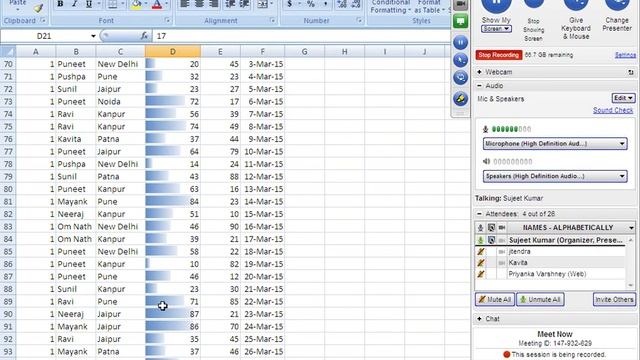Open the Show My Screen dropdown
Screen dimensions: 640x360
click(496, 29)
